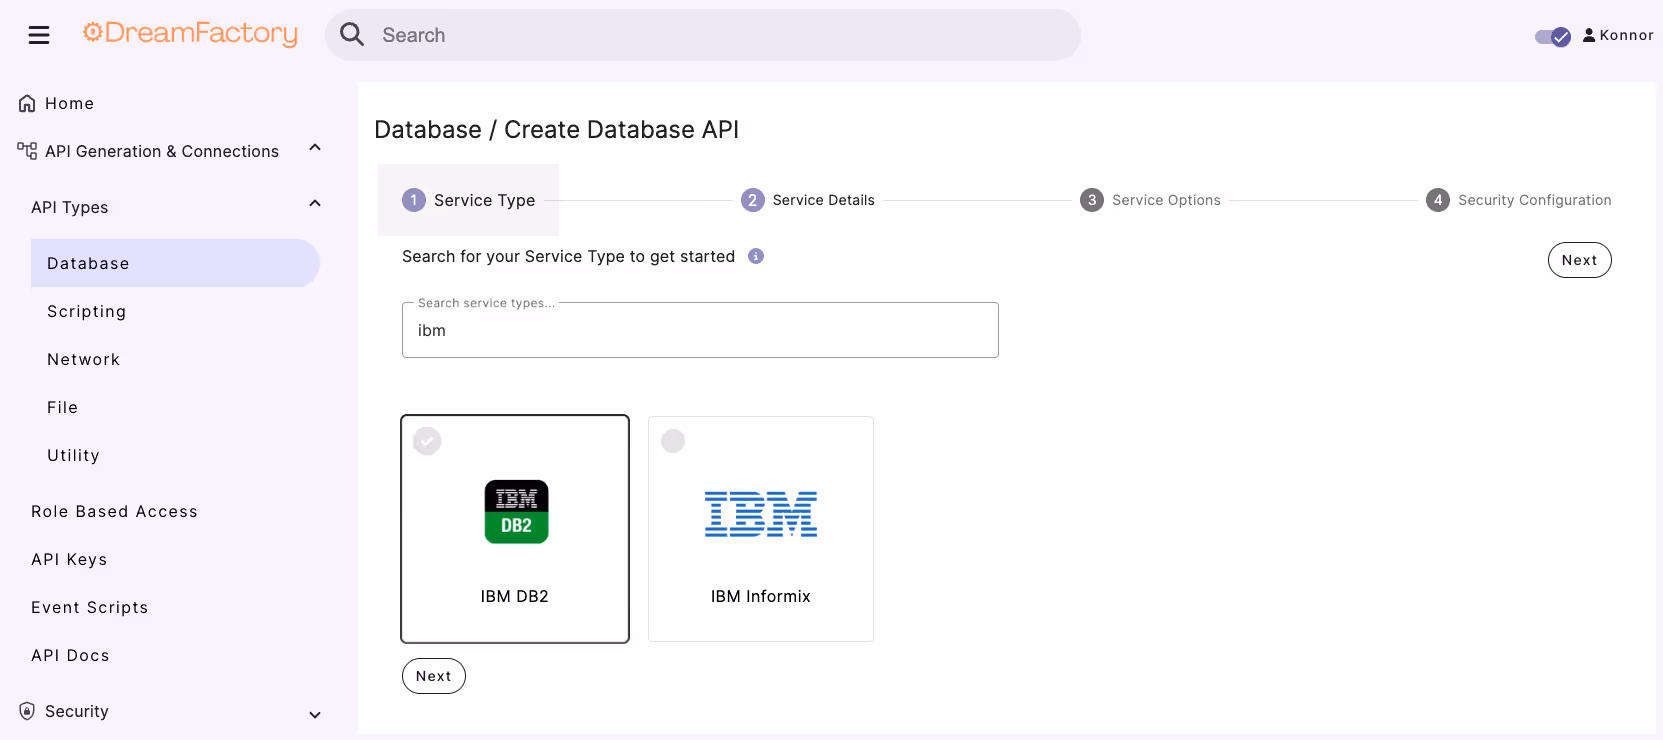Screen dimensions: 1663x740
Task: Go to Service Details step
Action: pyautogui.click(x=808, y=200)
